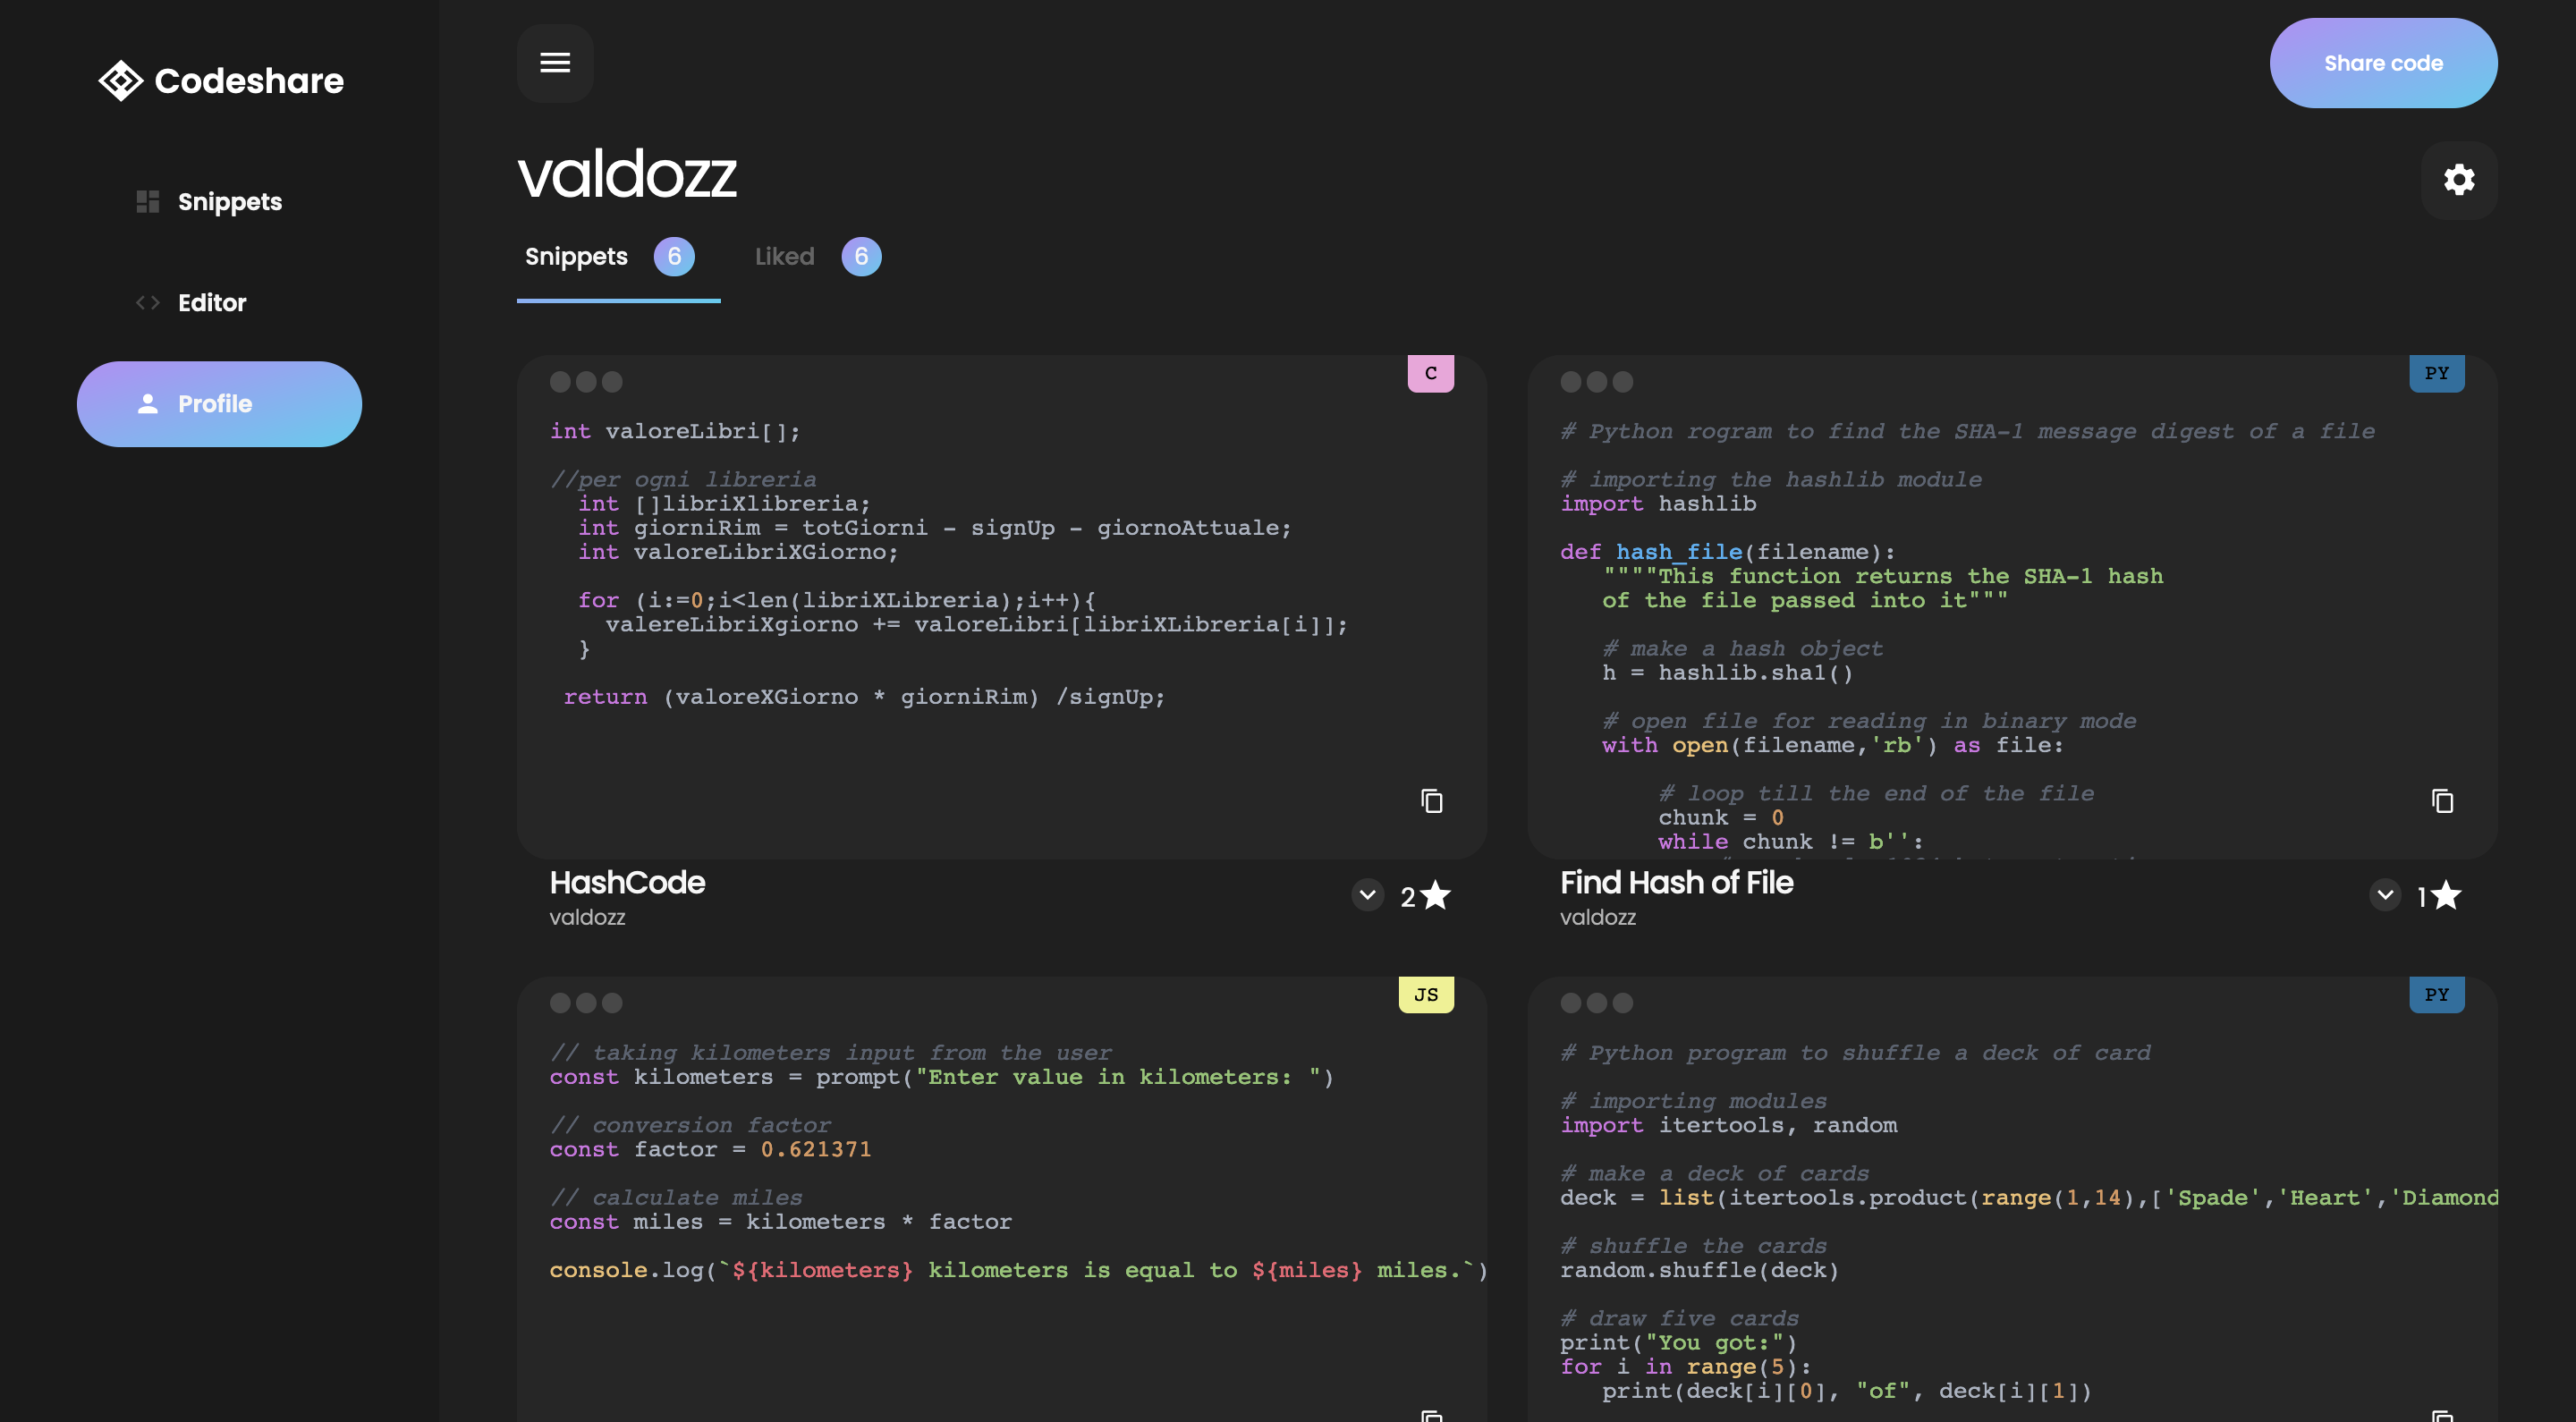Open the profile settings gear

click(x=2459, y=180)
